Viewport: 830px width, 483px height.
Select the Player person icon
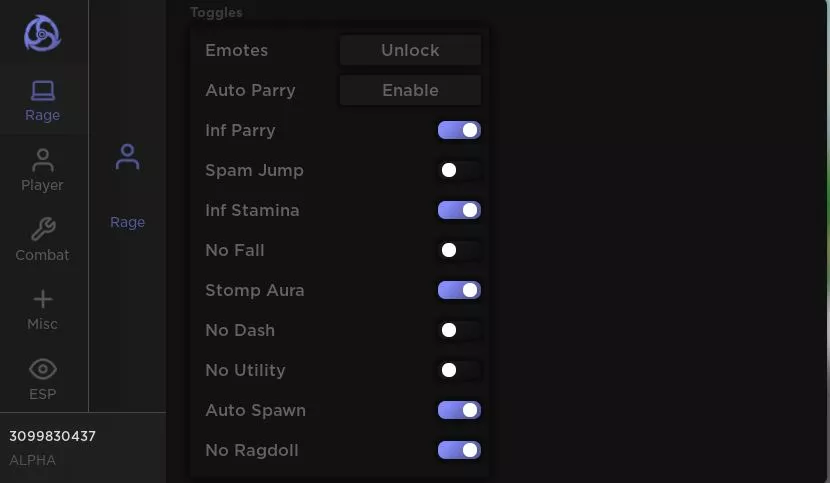coord(42,160)
